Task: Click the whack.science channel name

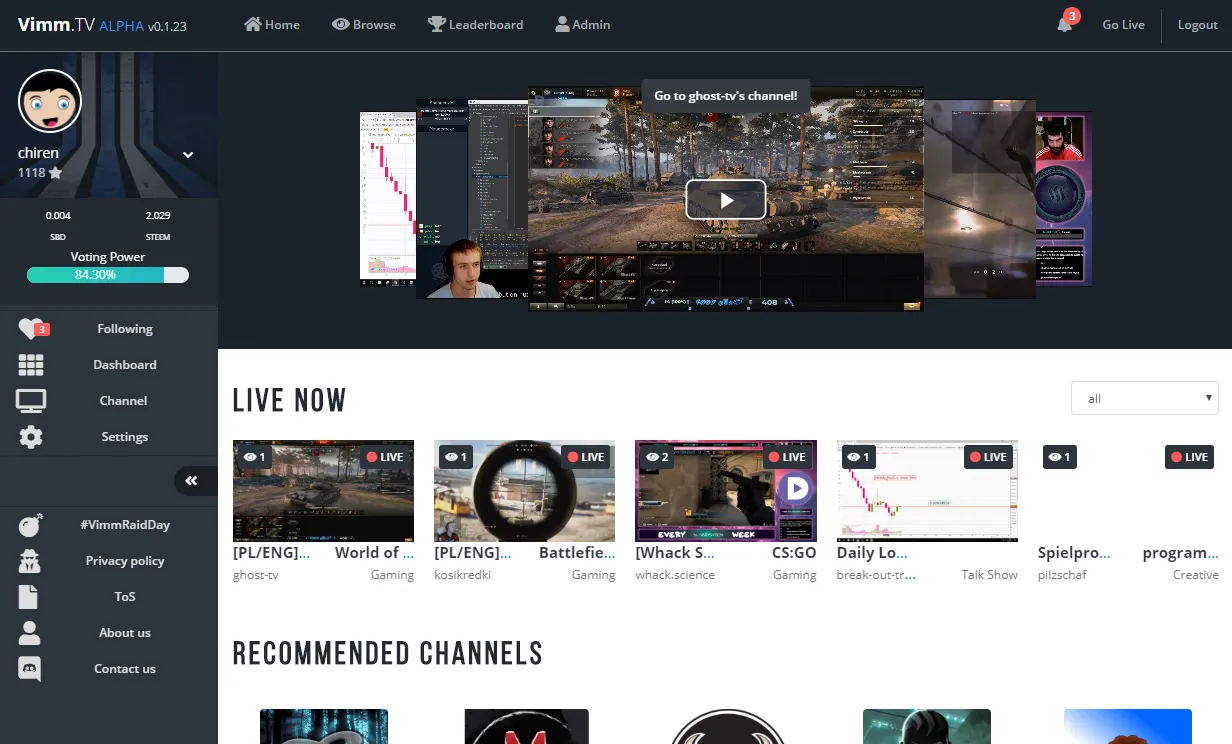Action: pyautogui.click(x=677, y=575)
